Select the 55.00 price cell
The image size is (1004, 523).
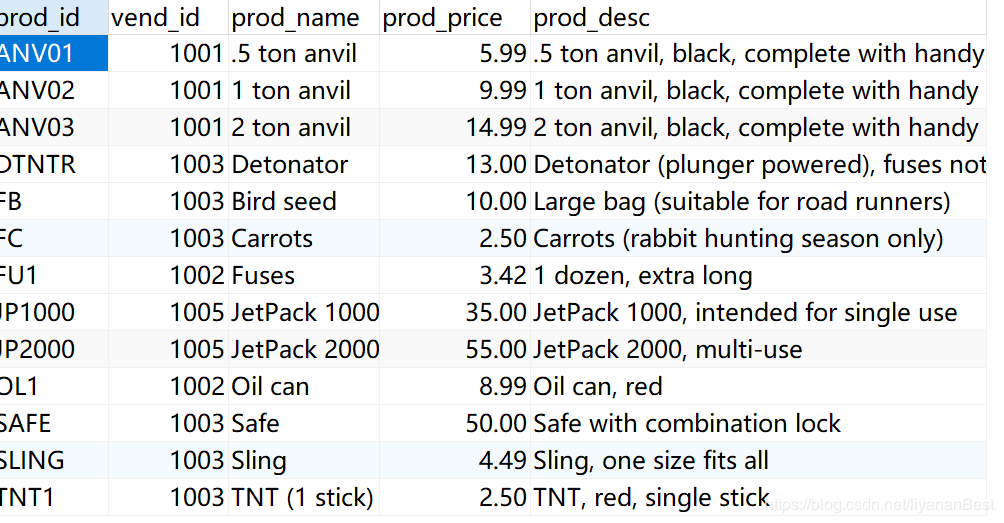click(x=496, y=349)
